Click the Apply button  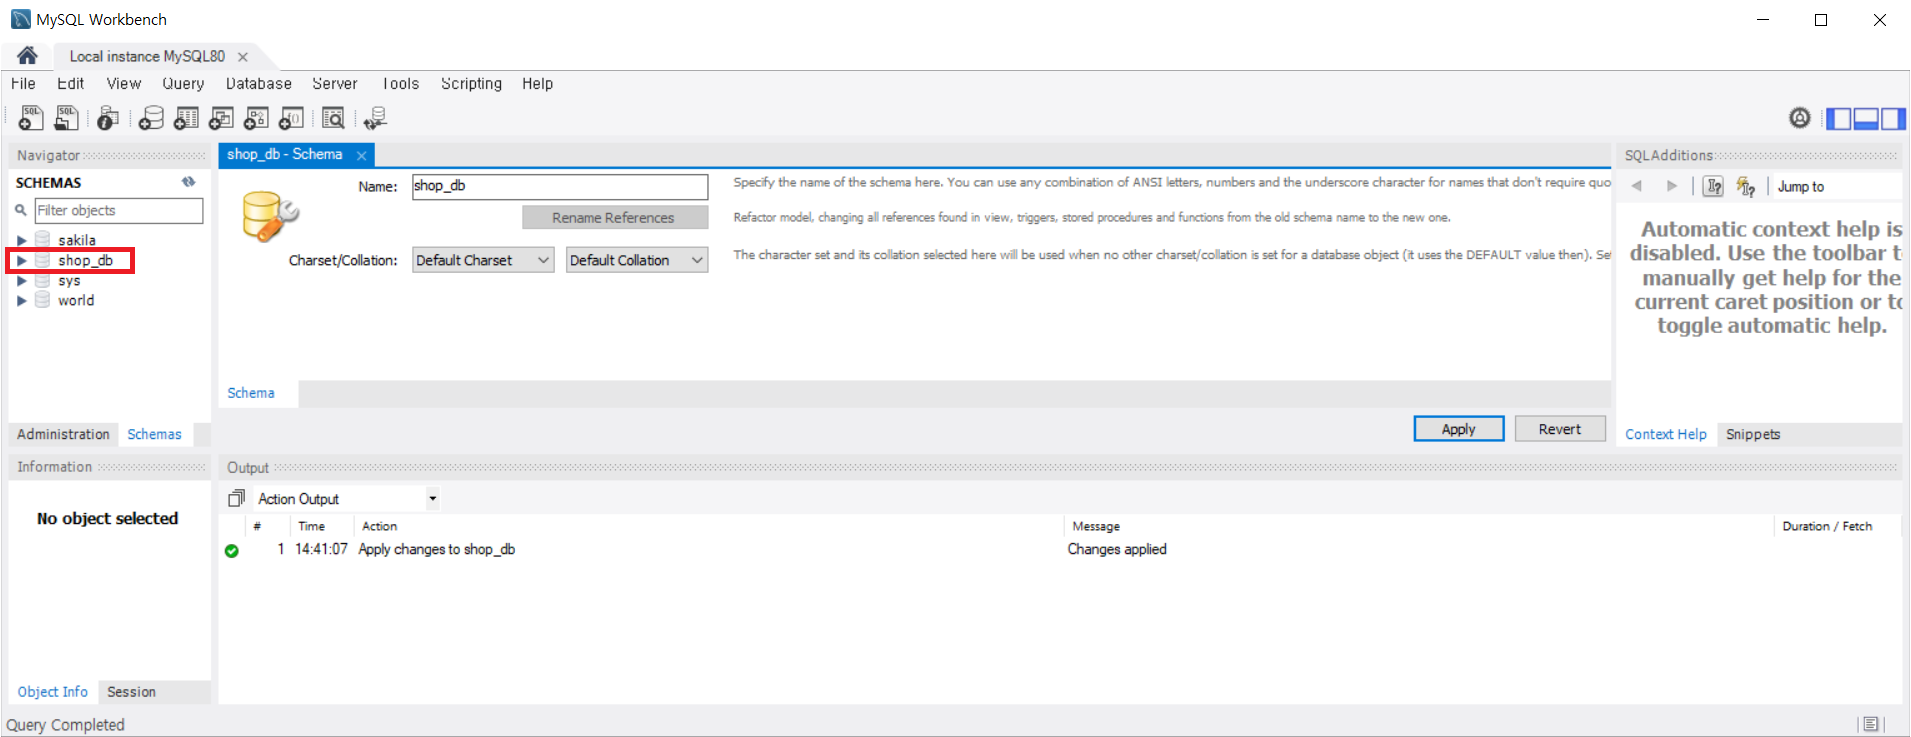coord(1459,429)
